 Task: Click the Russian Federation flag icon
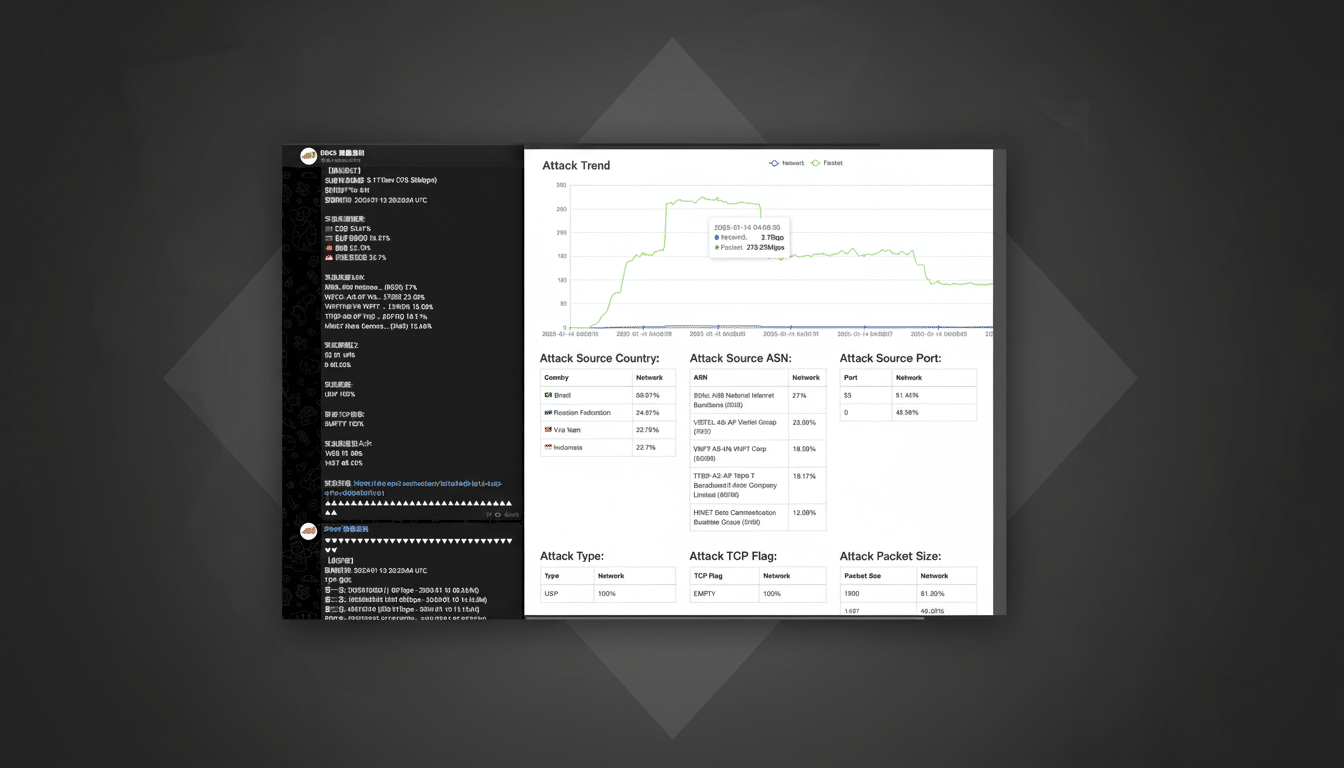(548, 412)
